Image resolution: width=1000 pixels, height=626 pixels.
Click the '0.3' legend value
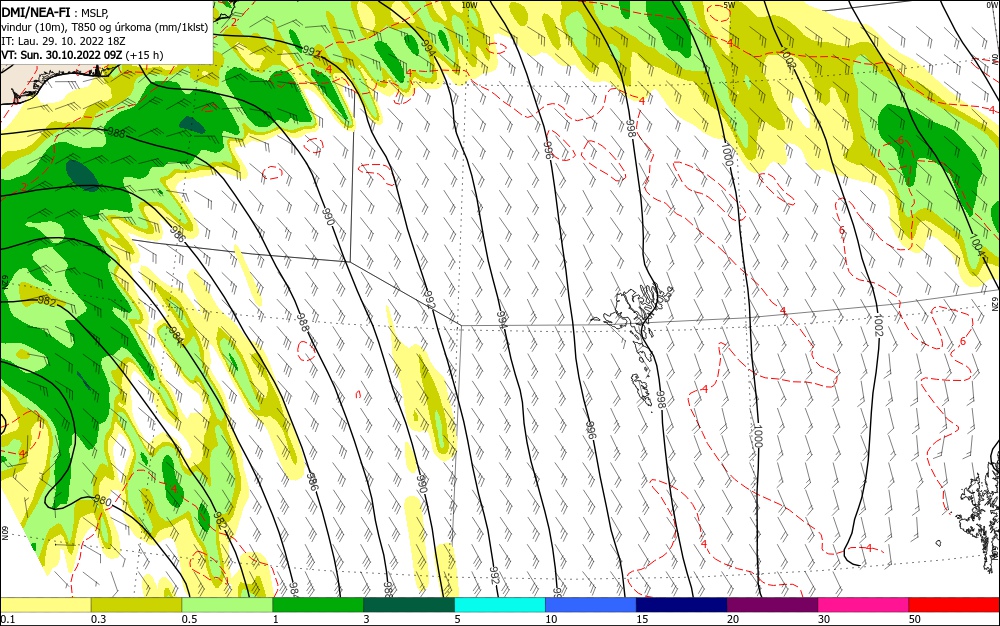(98, 619)
